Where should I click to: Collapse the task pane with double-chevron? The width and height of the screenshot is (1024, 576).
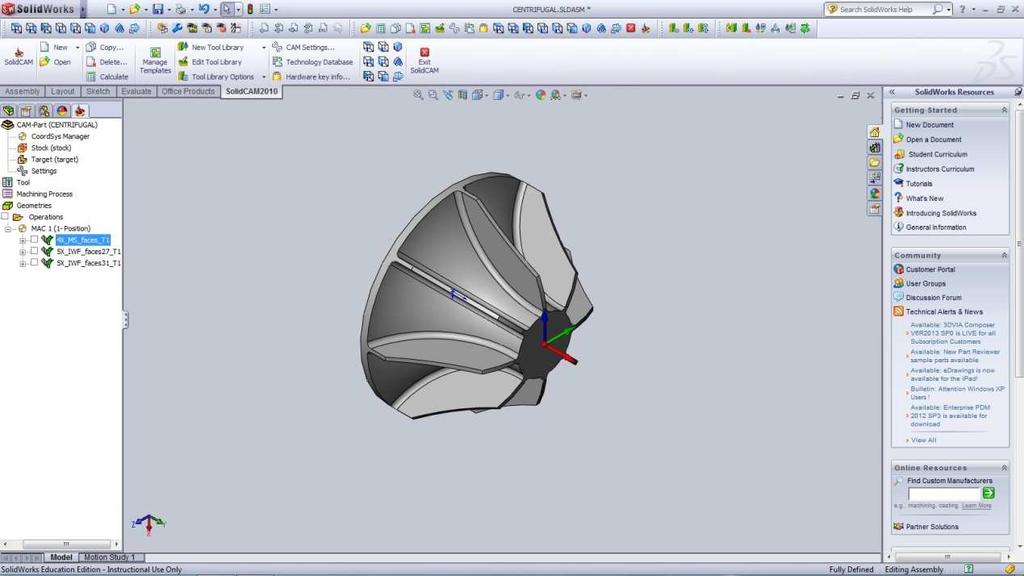[892, 92]
